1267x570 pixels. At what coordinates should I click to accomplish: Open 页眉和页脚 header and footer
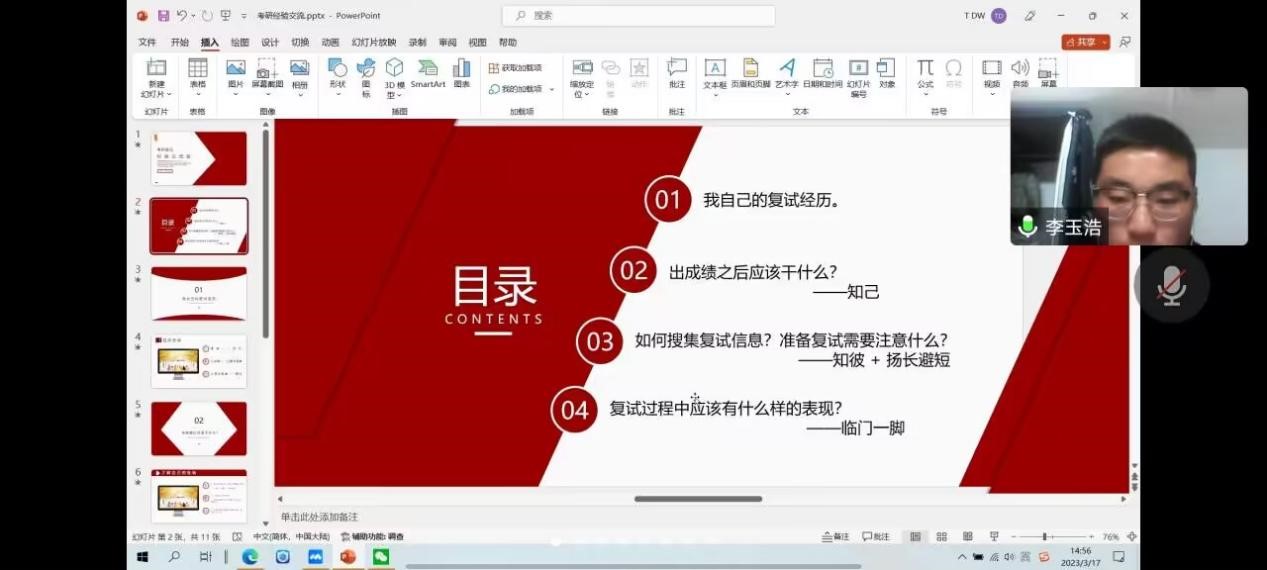point(750,73)
